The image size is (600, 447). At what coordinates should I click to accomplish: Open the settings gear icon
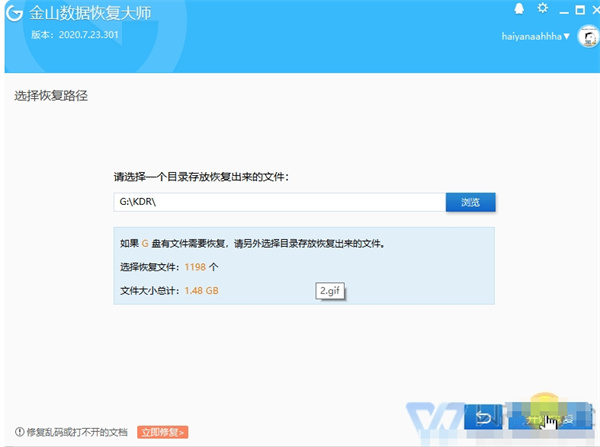[x=542, y=8]
